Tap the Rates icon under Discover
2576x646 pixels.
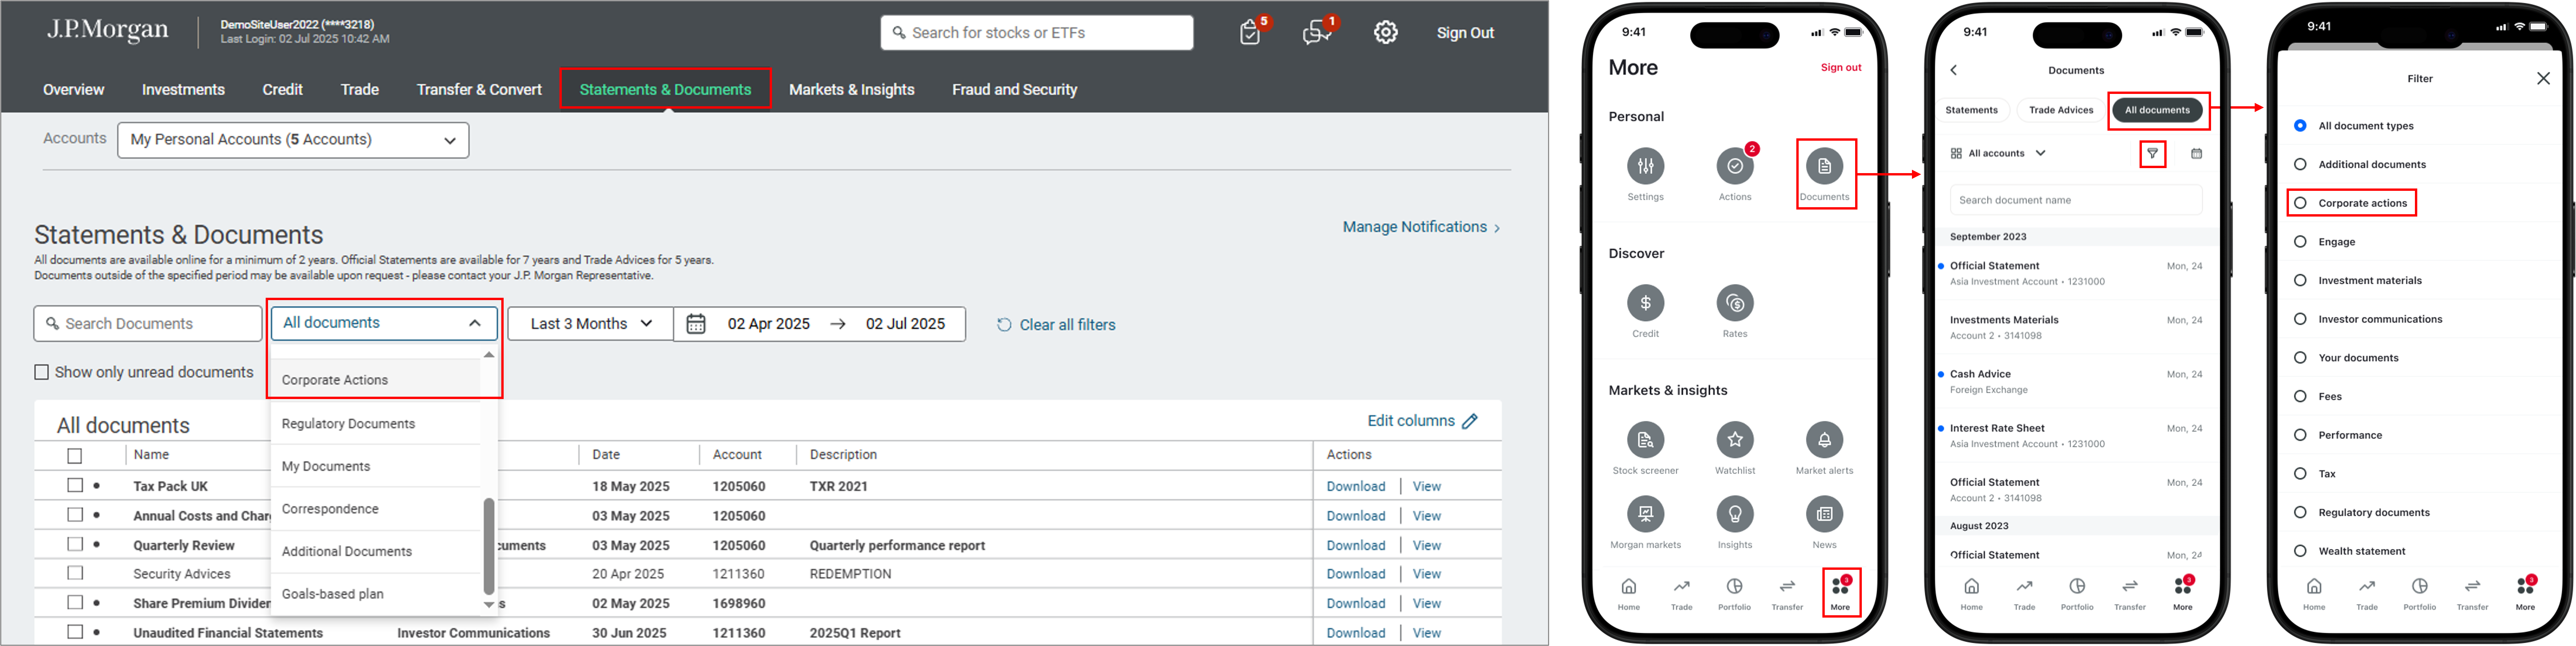[1735, 303]
